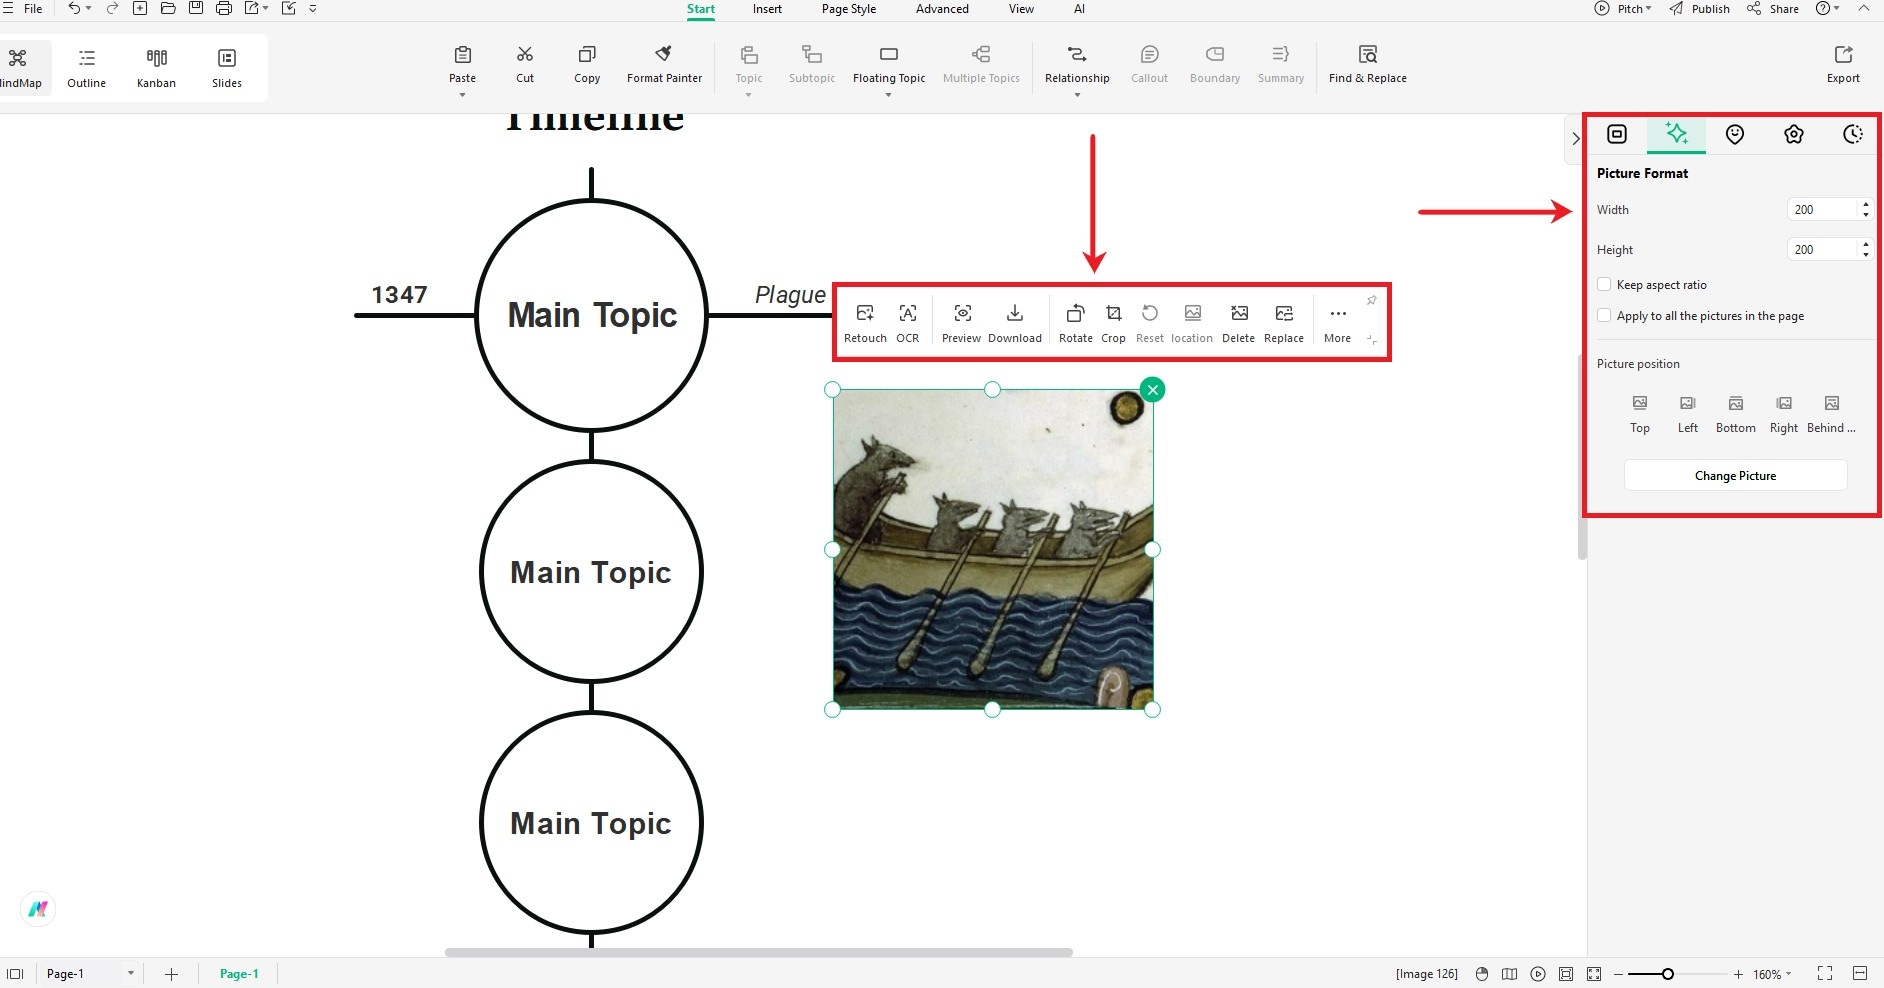Switch to Kanban view
Image resolution: width=1884 pixels, height=988 pixels.
coord(156,68)
